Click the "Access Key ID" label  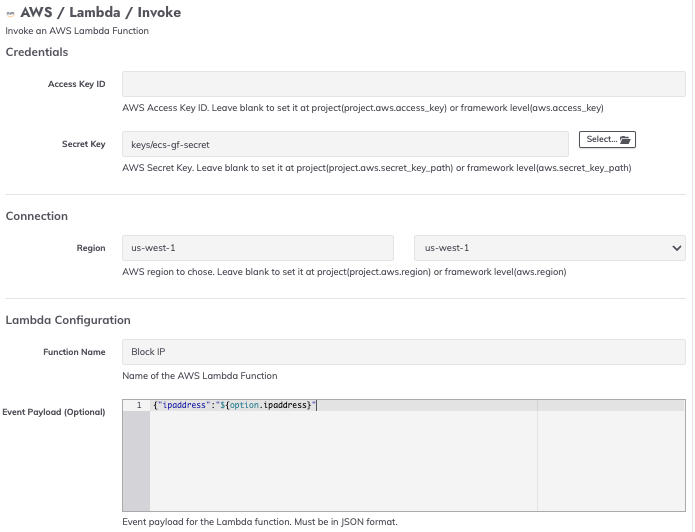(77, 84)
